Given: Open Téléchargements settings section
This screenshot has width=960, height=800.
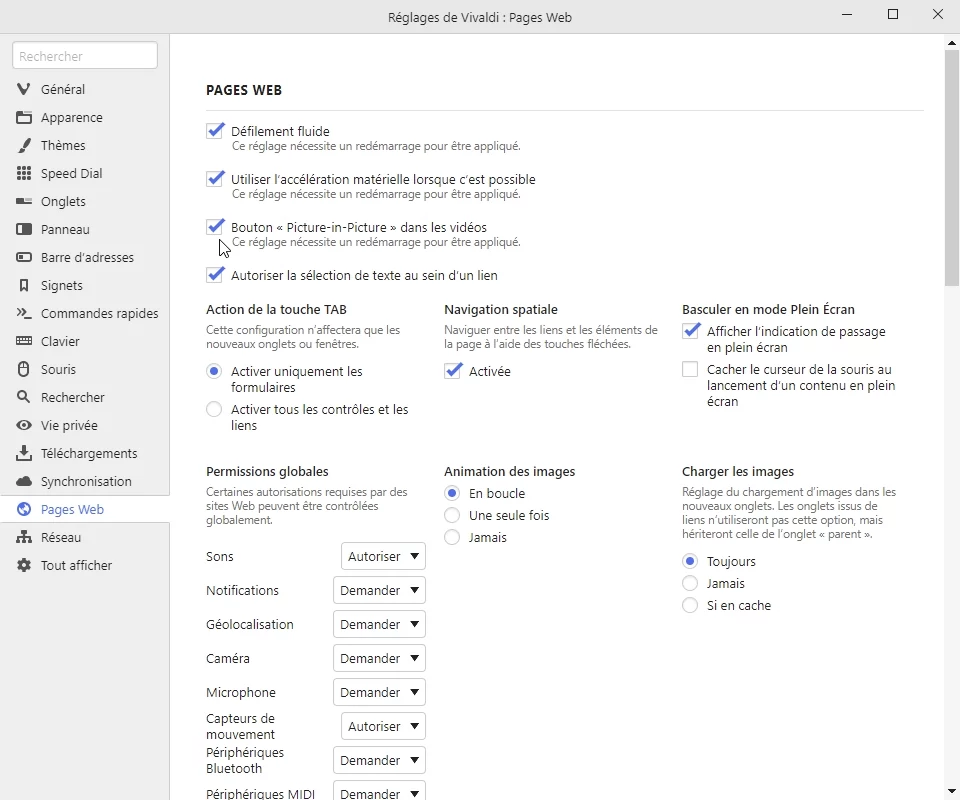Looking at the screenshot, I should [85, 454].
